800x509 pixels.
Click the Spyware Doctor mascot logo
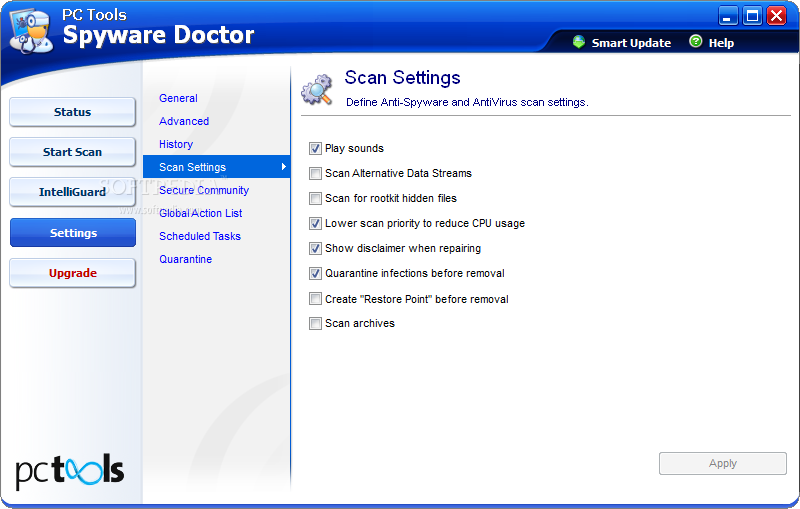click(32, 31)
